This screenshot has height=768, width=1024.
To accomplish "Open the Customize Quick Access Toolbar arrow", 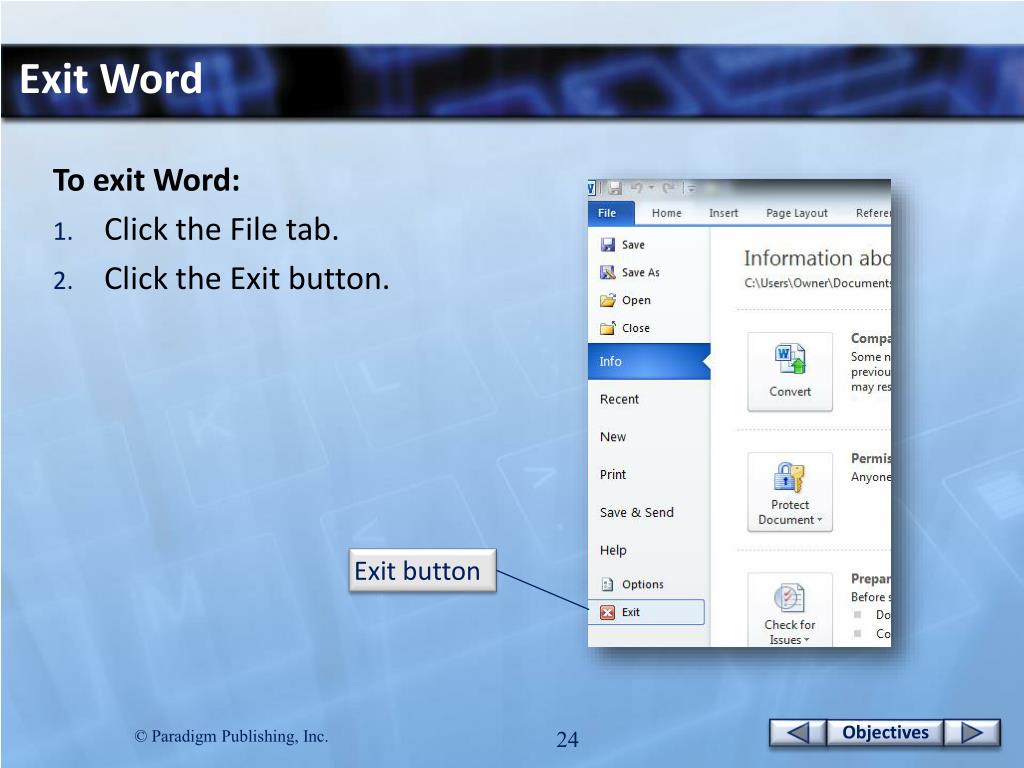I will pyautogui.click(x=692, y=189).
